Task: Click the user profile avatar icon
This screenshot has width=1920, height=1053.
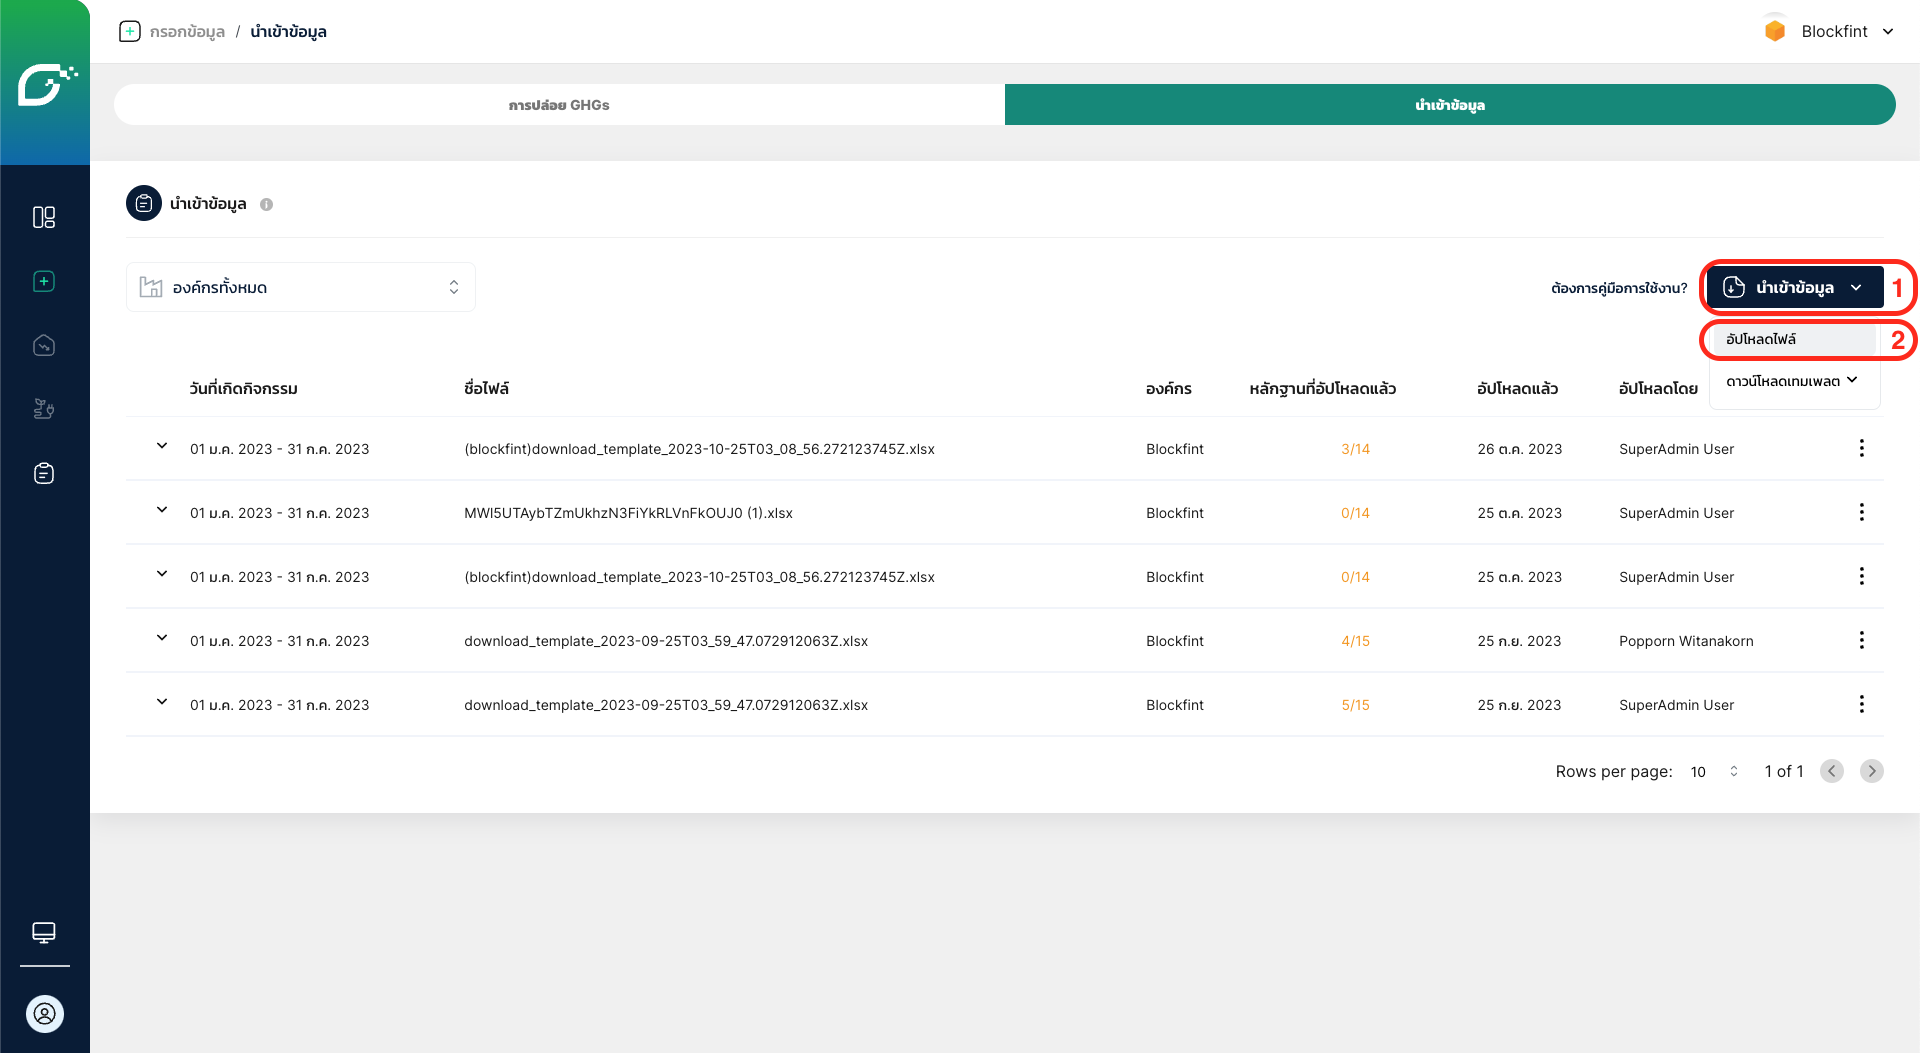Action: click(44, 1013)
